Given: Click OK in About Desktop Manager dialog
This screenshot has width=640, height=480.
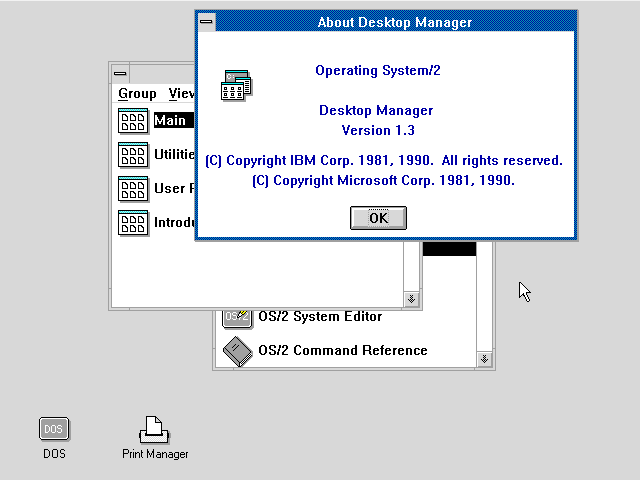Looking at the screenshot, I should coord(378,218).
